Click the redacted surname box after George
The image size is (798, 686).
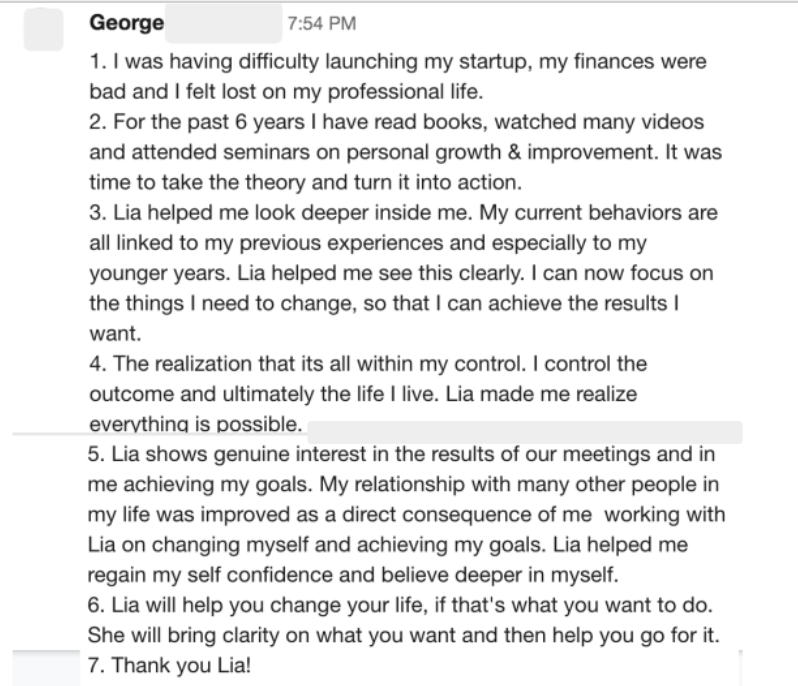point(223,23)
